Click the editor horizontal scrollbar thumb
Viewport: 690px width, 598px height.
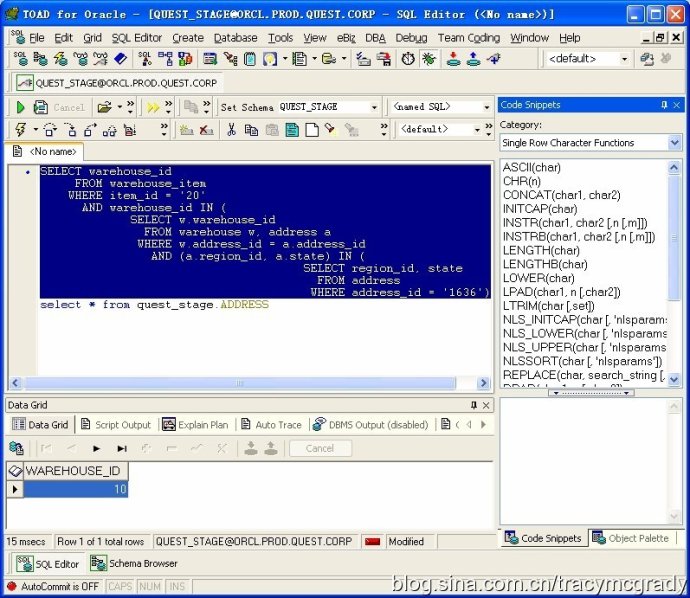pos(240,383)
